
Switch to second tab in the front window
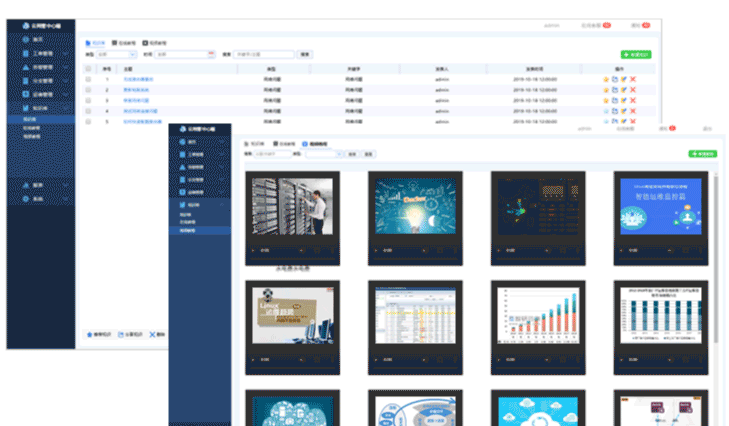(284, 144)
